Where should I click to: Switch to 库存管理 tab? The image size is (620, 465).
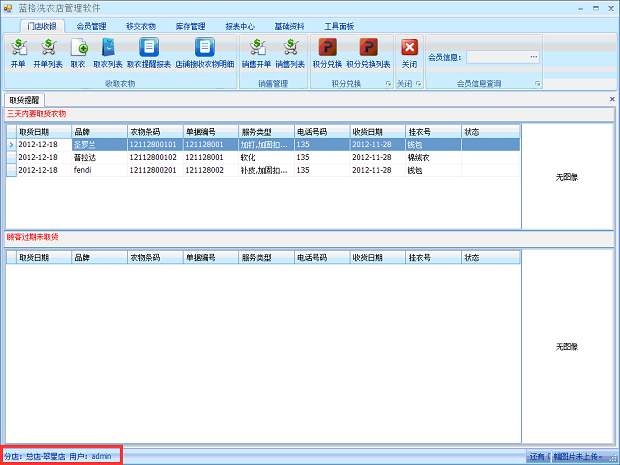tap(190, 26)
